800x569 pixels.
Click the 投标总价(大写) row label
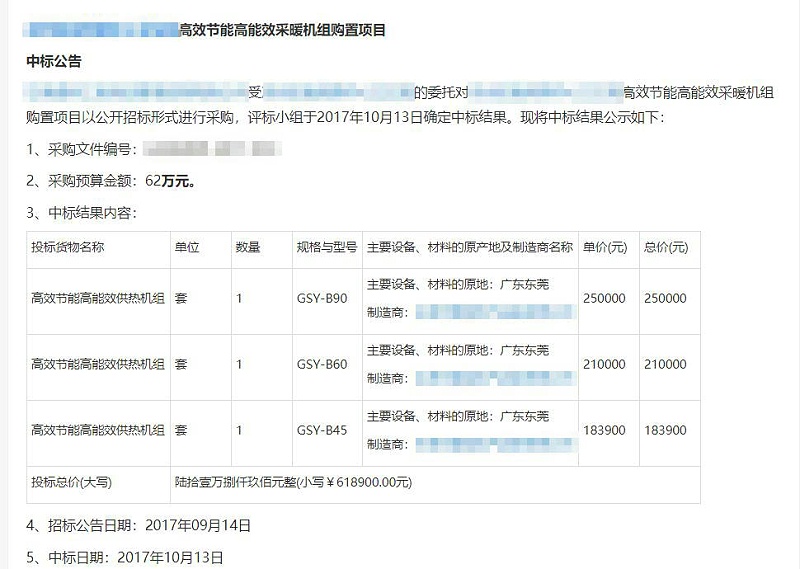(x=72, y=482)
